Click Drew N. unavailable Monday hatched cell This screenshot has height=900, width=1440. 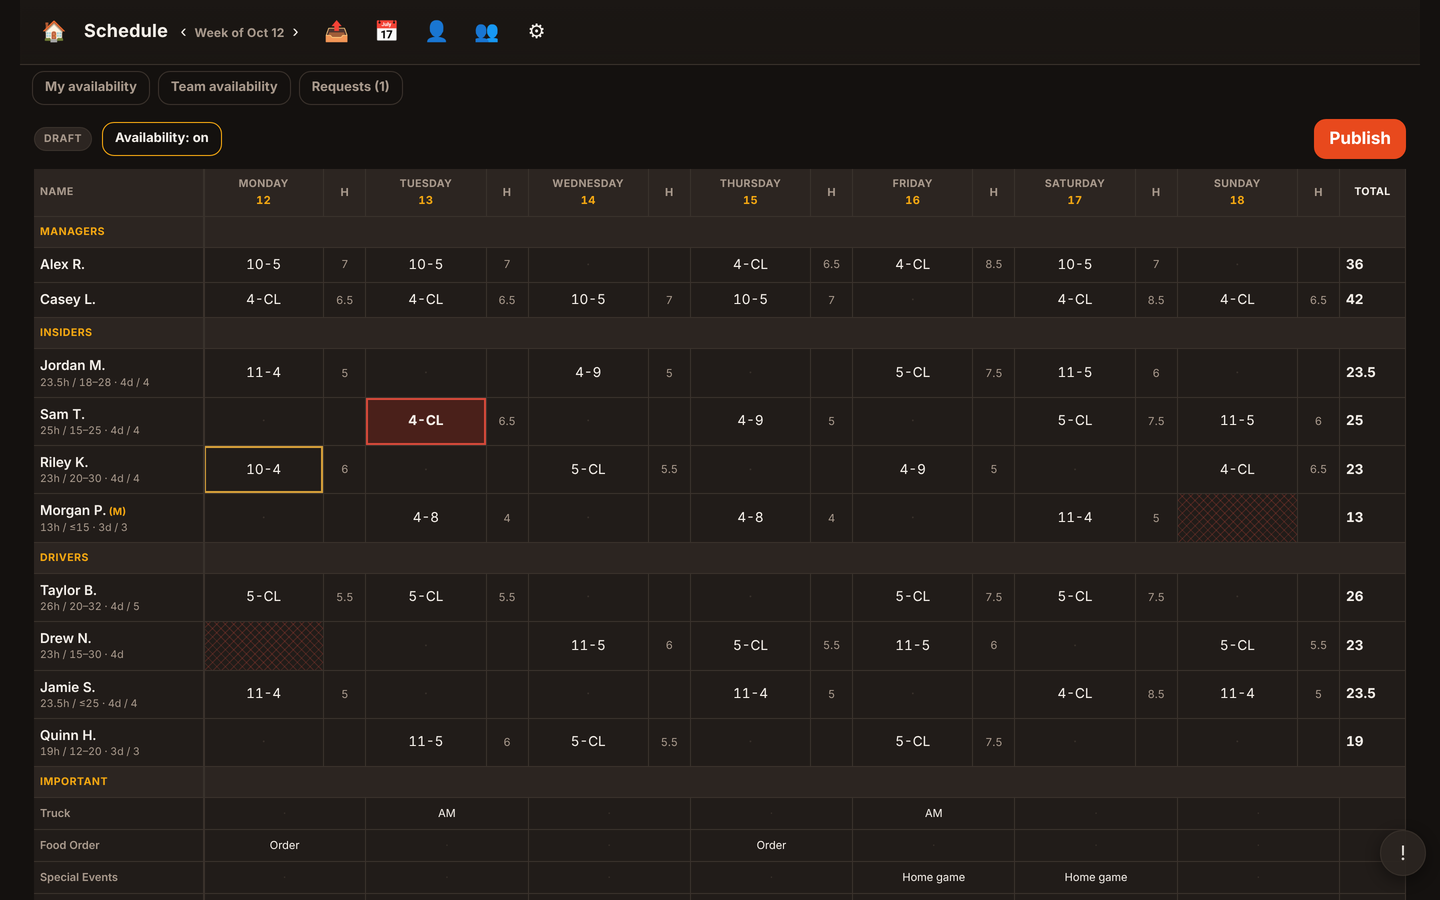[x=264, y=646]
